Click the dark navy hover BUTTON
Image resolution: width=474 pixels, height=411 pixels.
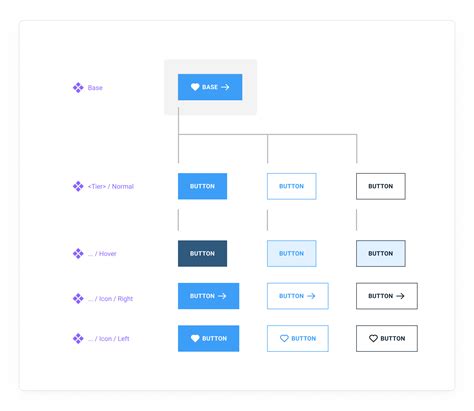(x=202, y=253)
